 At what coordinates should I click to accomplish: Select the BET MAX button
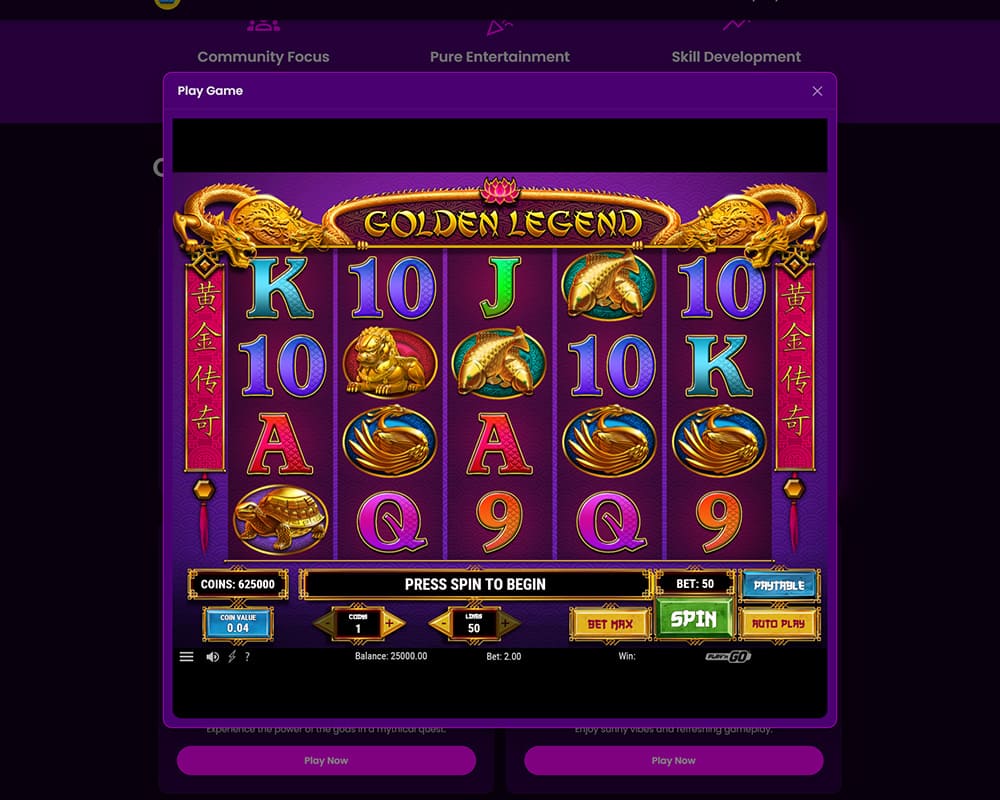point(610,624)
